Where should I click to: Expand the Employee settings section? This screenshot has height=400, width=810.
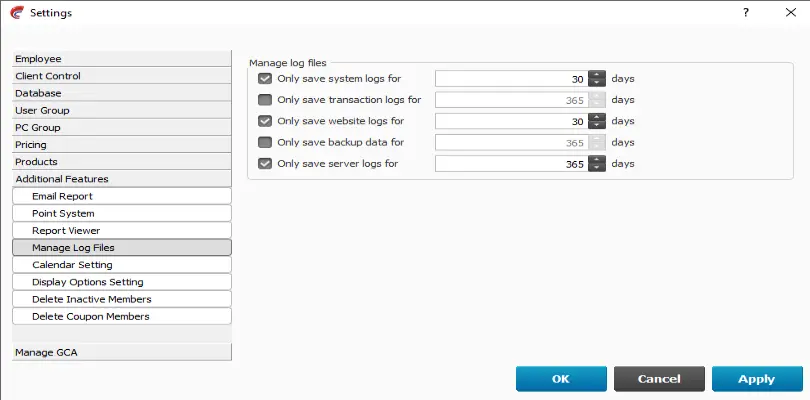(122, 59)
